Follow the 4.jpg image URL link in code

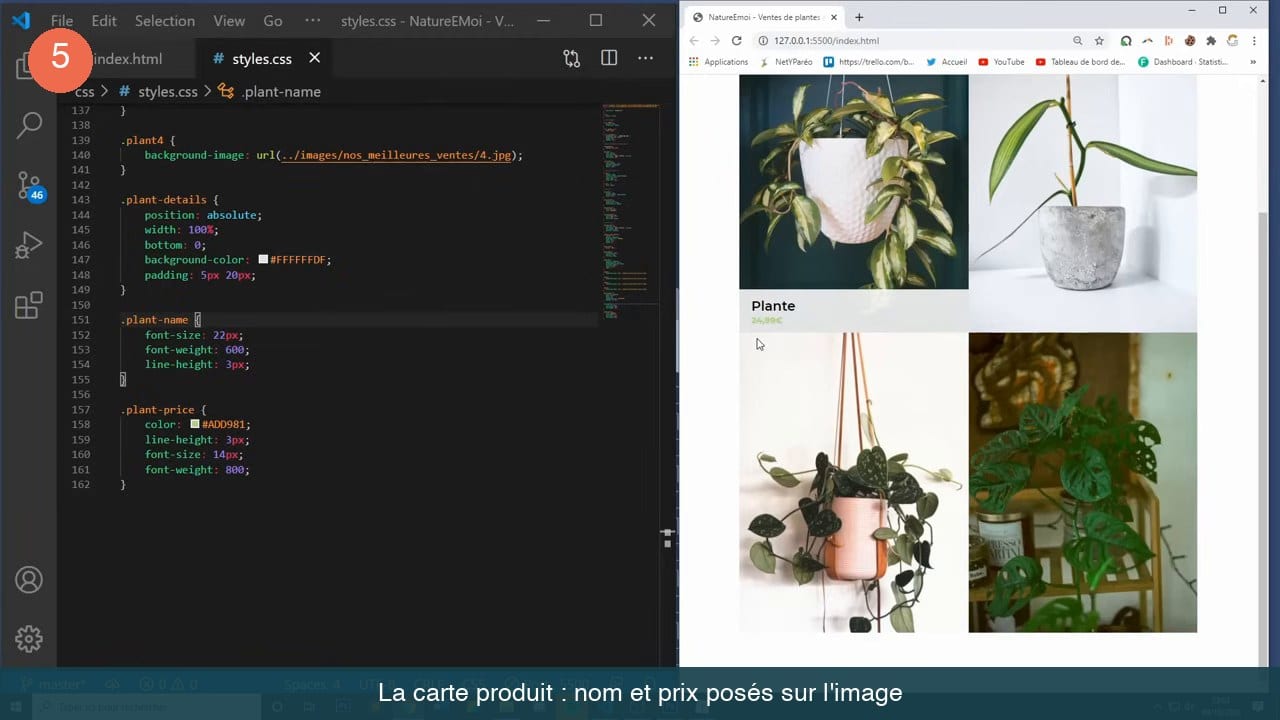(x=396, y=155)
